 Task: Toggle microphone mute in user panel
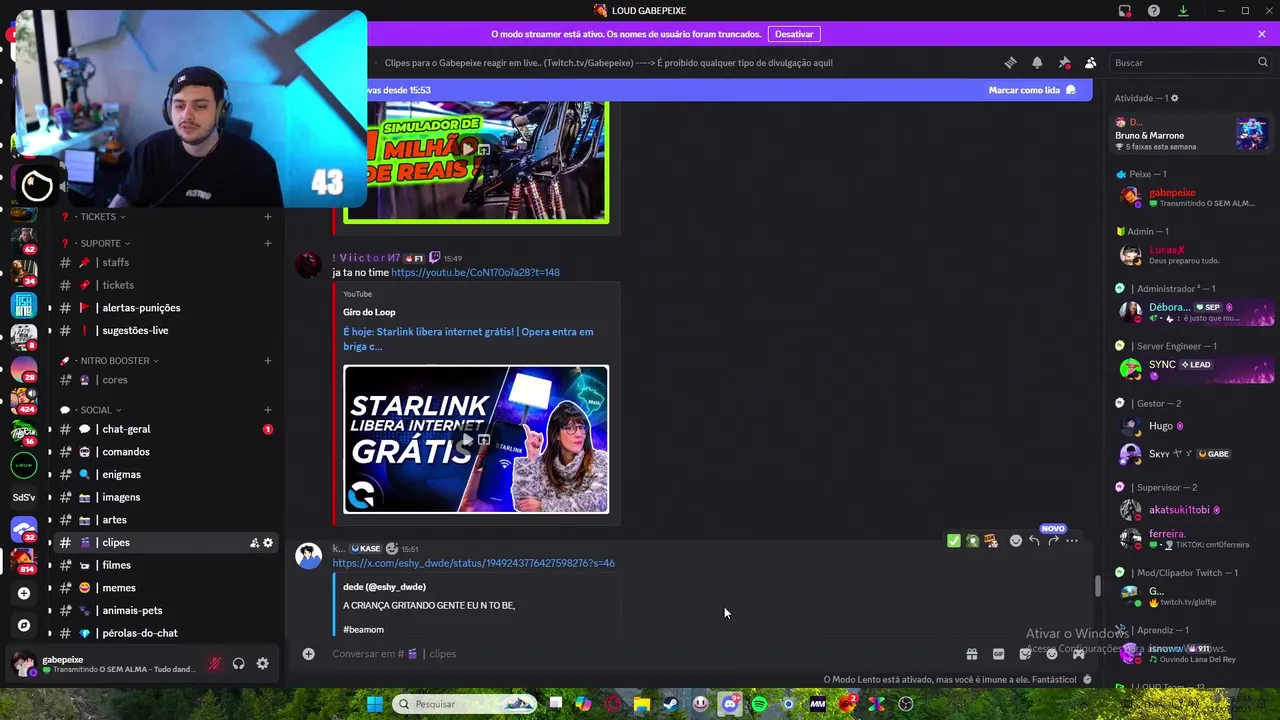214,664
